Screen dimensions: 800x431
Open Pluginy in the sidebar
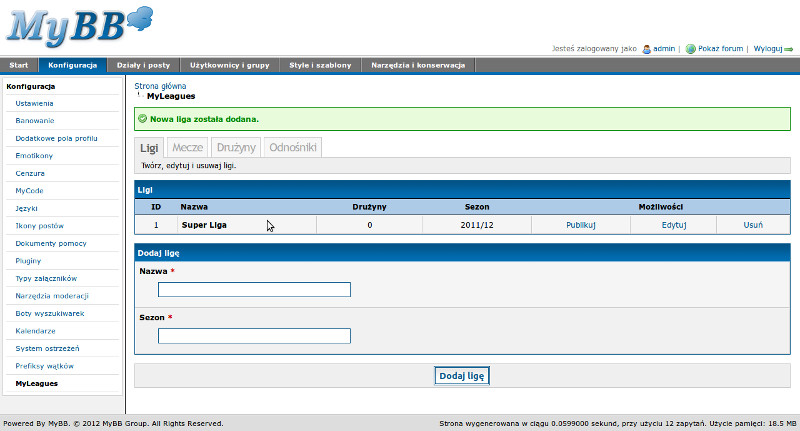point(29,260)
